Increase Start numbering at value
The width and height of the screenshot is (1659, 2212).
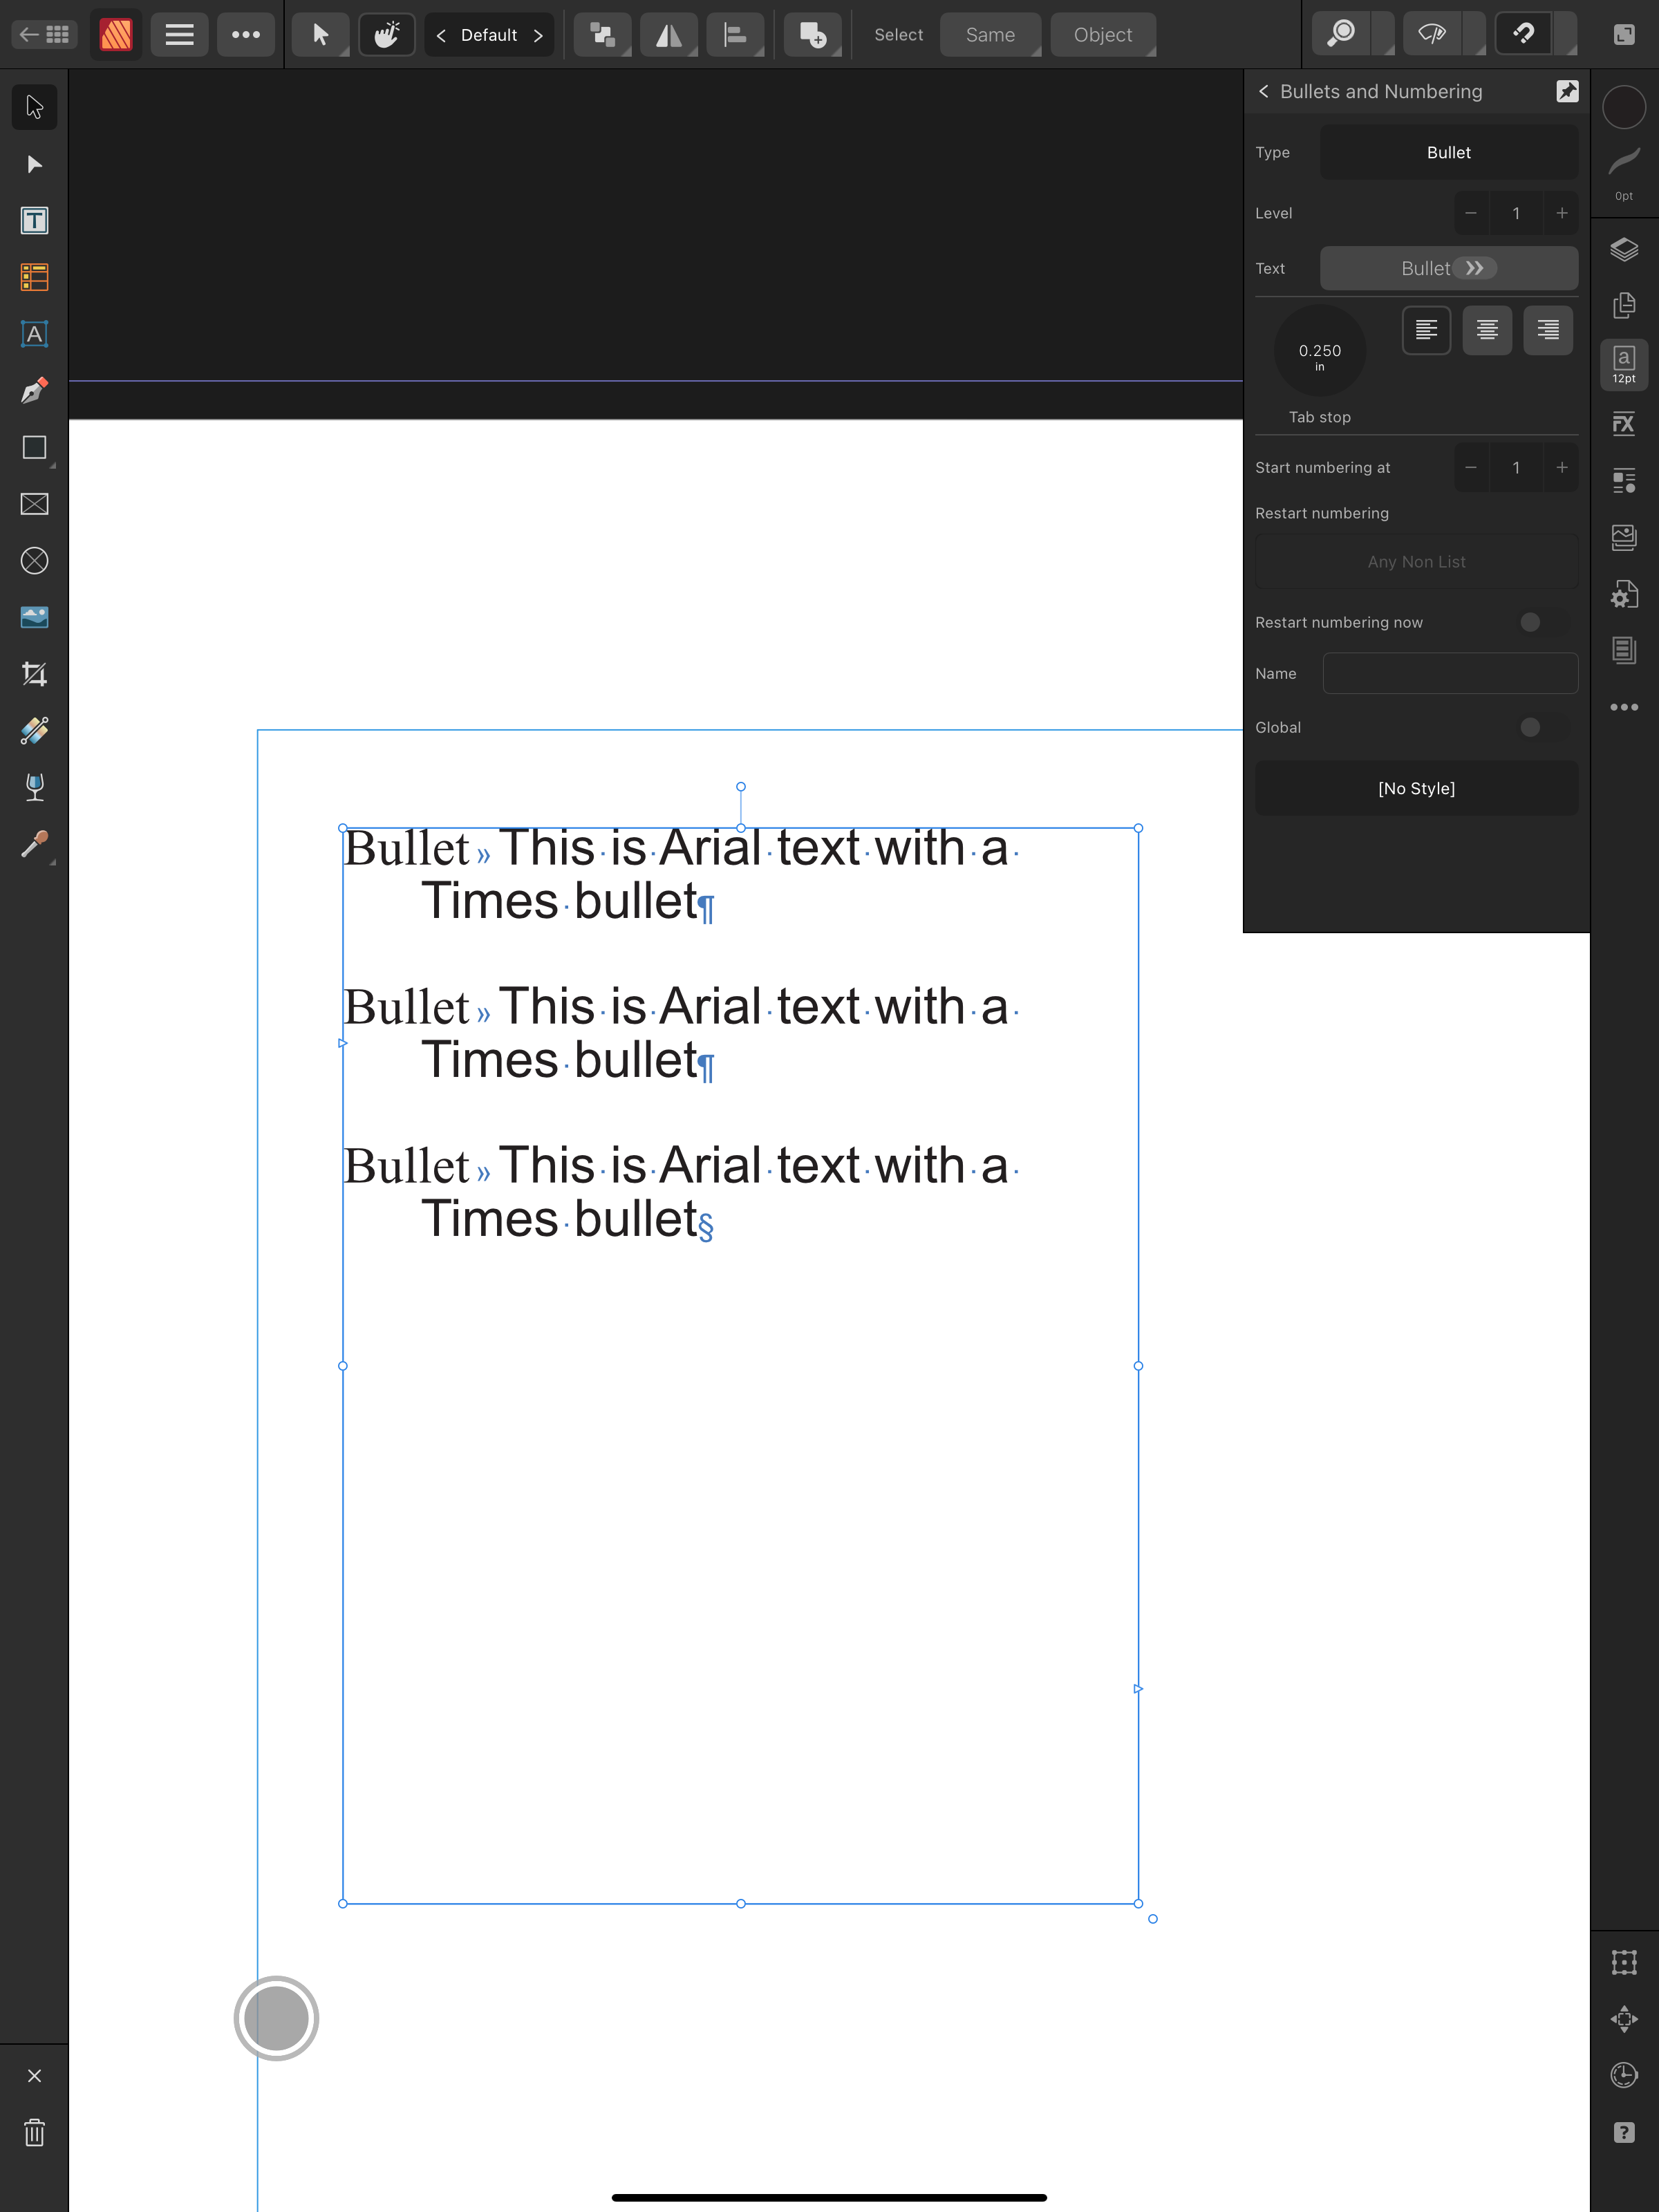tap(1561, 467)
